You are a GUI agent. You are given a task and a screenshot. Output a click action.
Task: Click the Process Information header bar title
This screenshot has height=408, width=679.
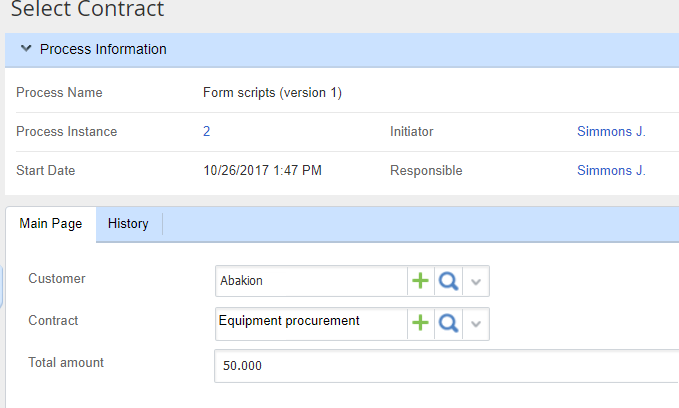click(103, 49)
